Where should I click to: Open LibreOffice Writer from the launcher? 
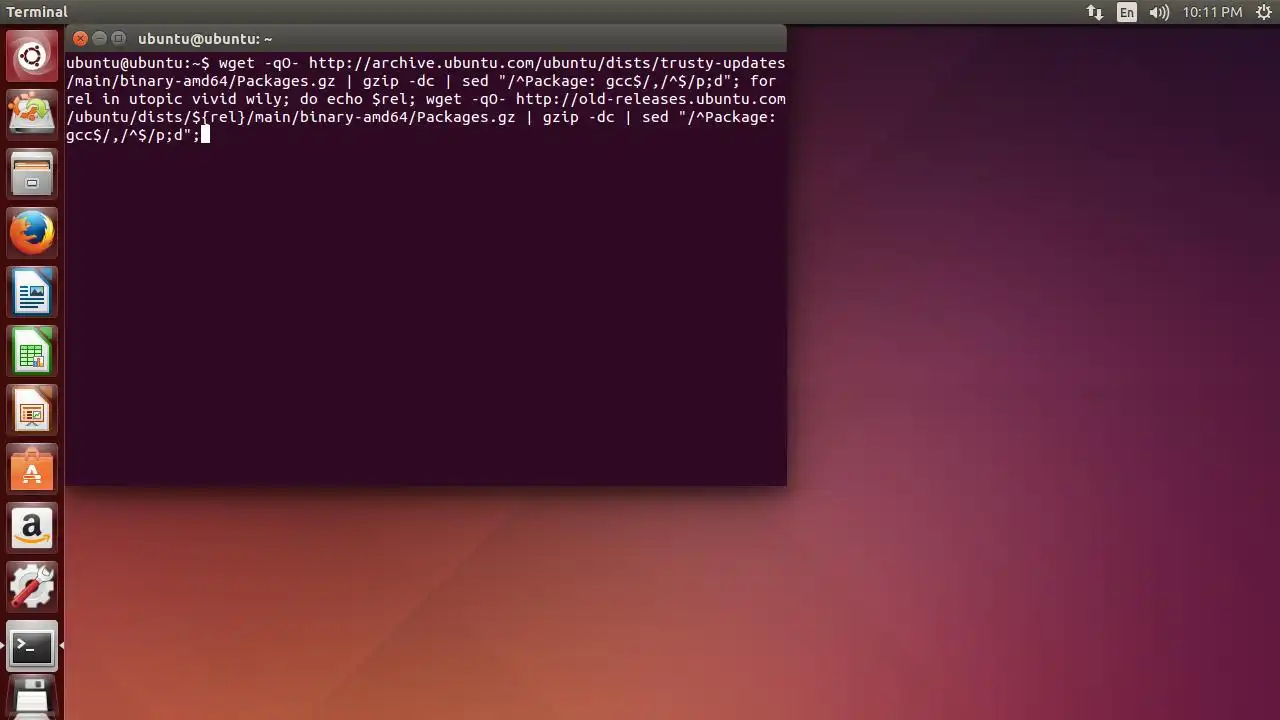click(32, 293)
